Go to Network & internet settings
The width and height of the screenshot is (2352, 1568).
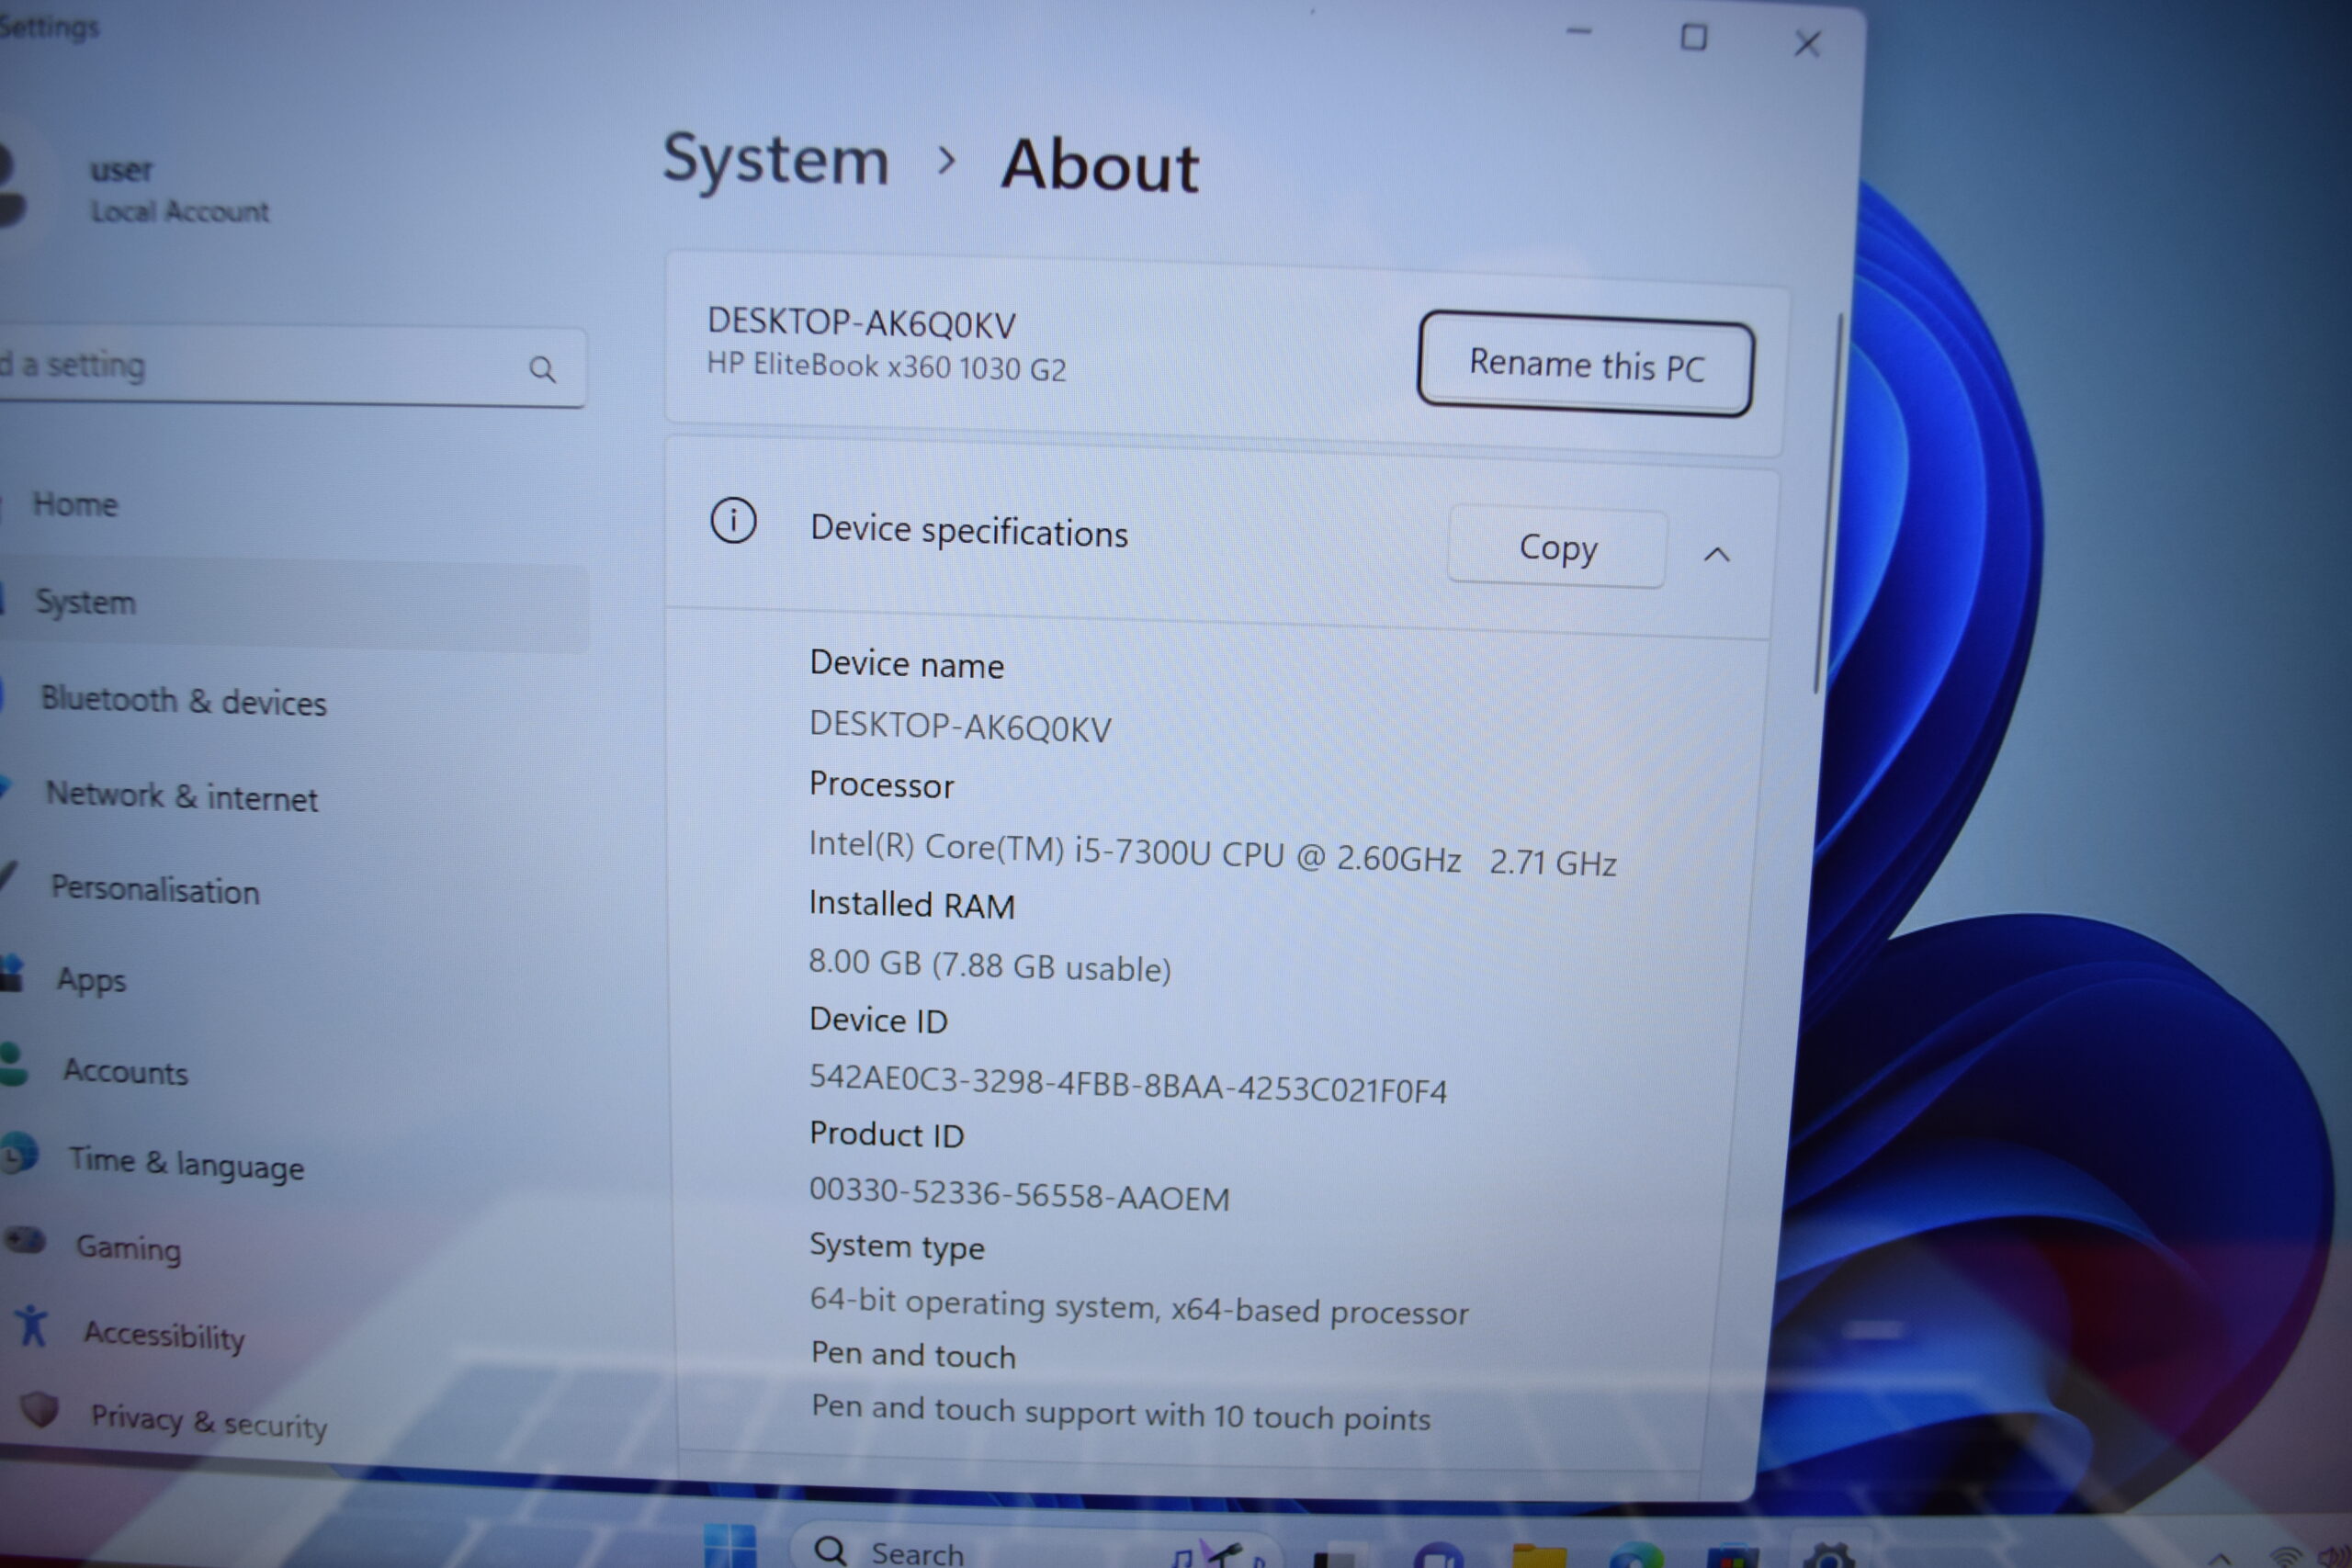pyautogui.click(x=182, y=797)
